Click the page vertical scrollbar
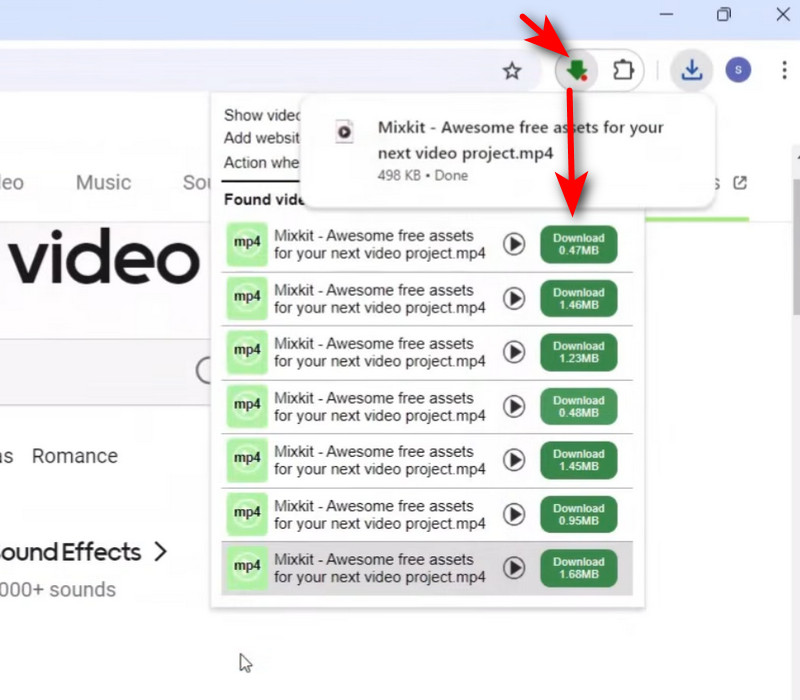Screen dimensions: 800x700 (x=796, y=245)
